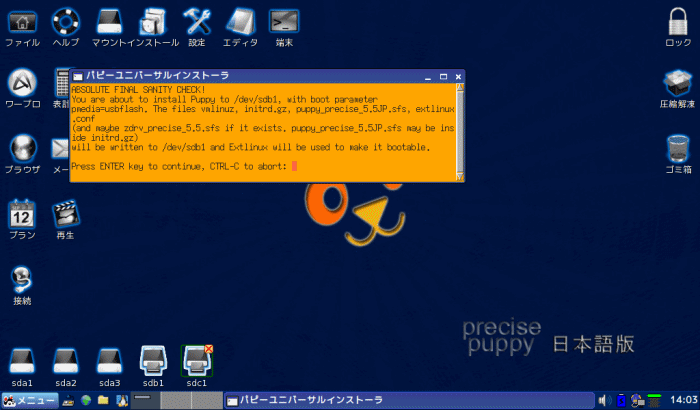Open the network globe tray icon
Viewport: 700px width, 410px height.
(637, 401)
